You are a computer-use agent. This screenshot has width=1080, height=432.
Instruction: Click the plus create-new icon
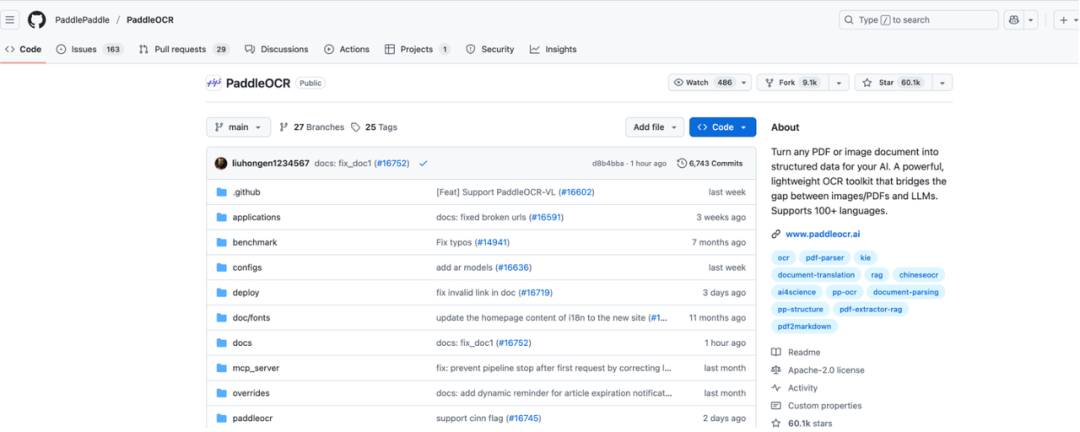(1065, 20)
